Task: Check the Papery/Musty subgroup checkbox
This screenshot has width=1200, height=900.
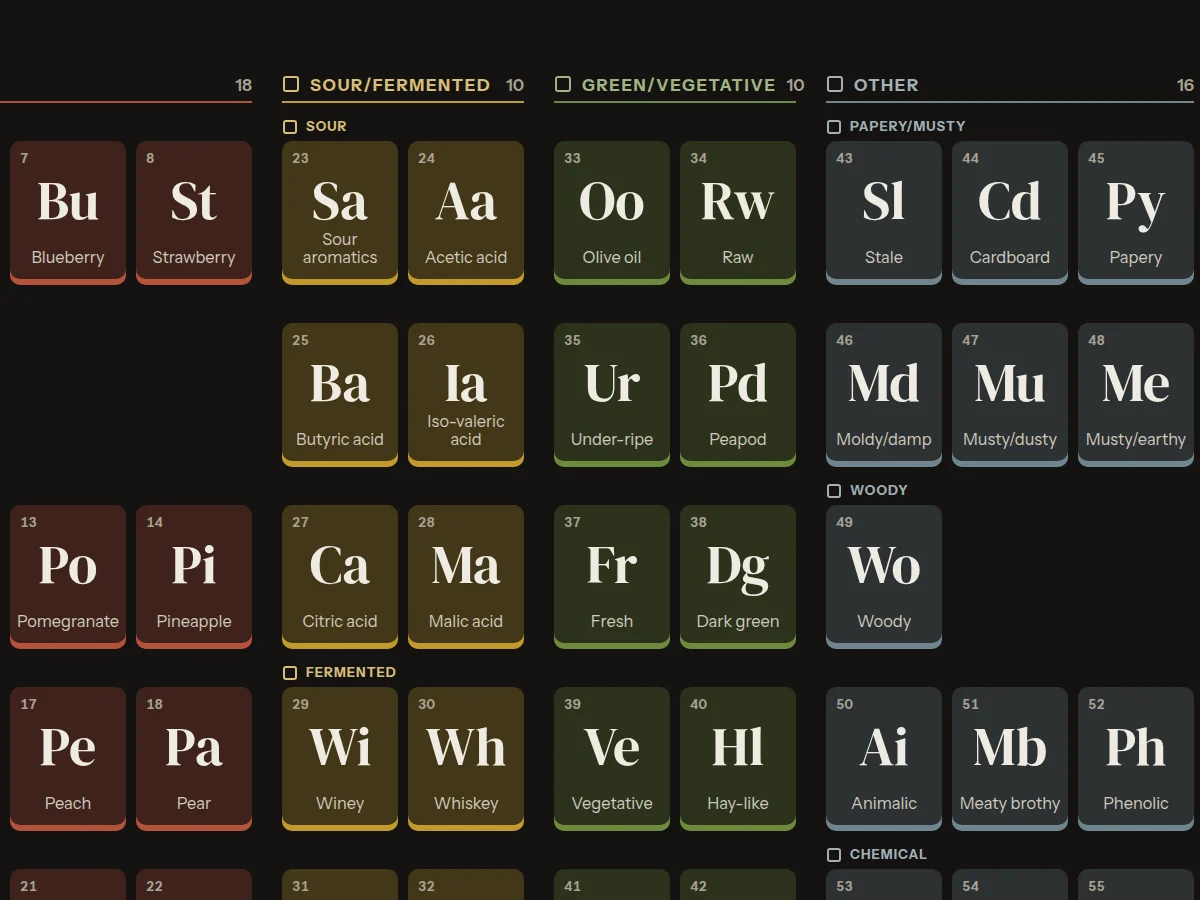Action: point(834,127)
